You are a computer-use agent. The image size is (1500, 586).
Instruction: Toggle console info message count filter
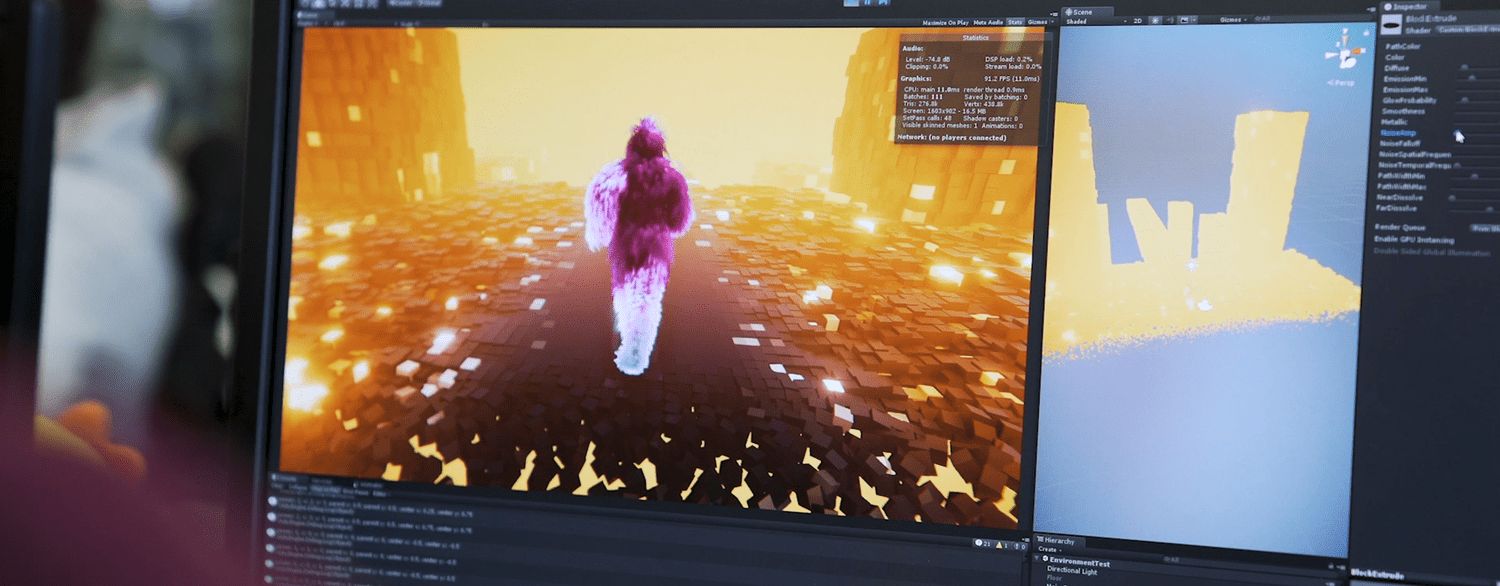click(x=982, y=544)
